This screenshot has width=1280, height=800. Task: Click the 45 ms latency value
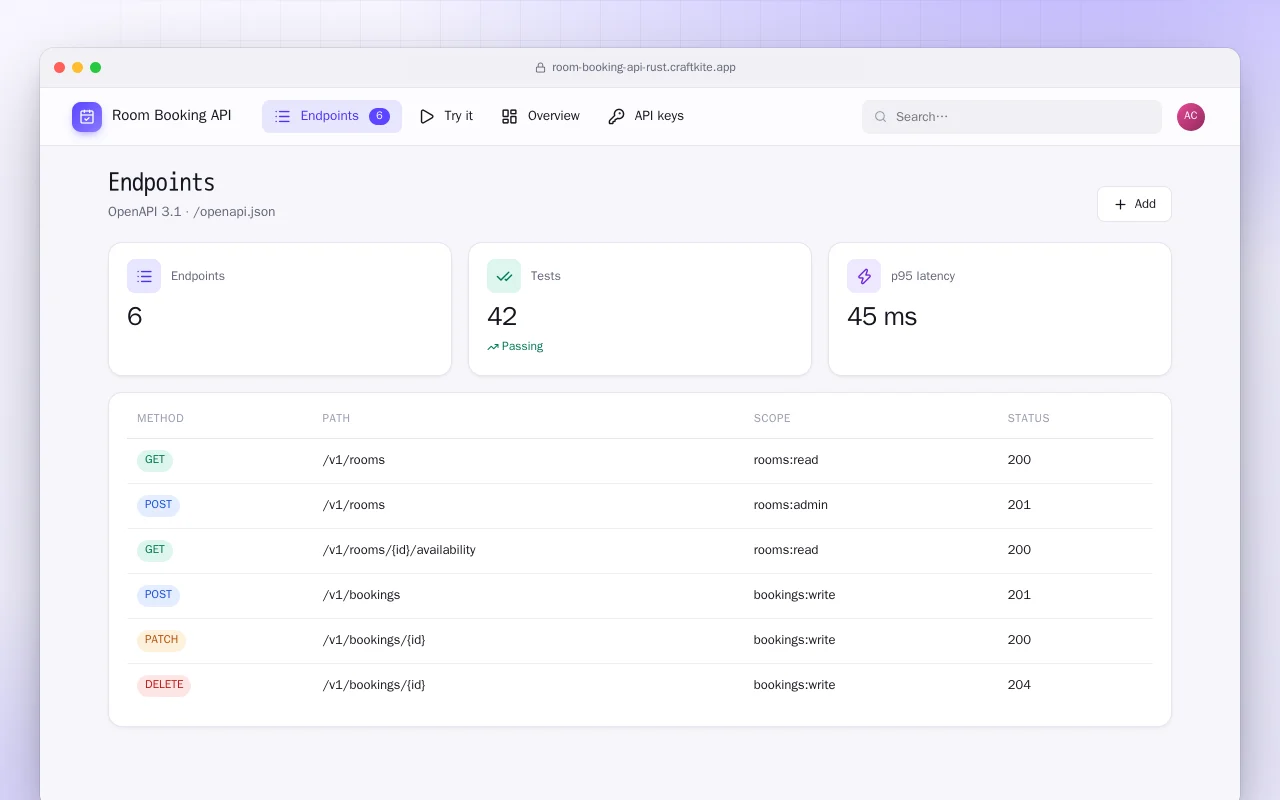[x=882, y=317]
